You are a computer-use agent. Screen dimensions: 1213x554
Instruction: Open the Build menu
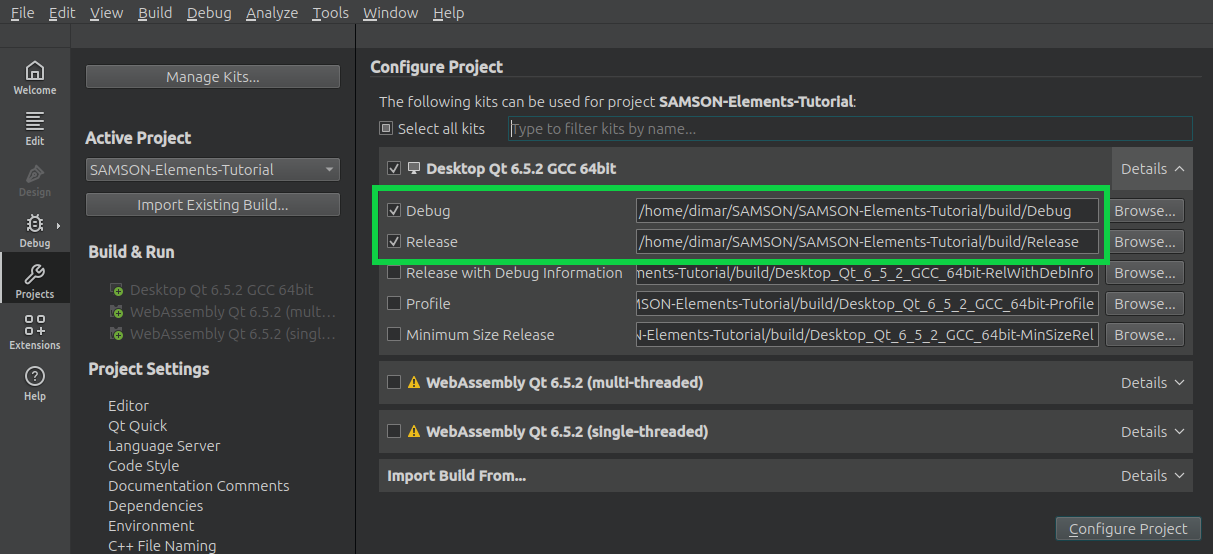click(x=155, y=13)
